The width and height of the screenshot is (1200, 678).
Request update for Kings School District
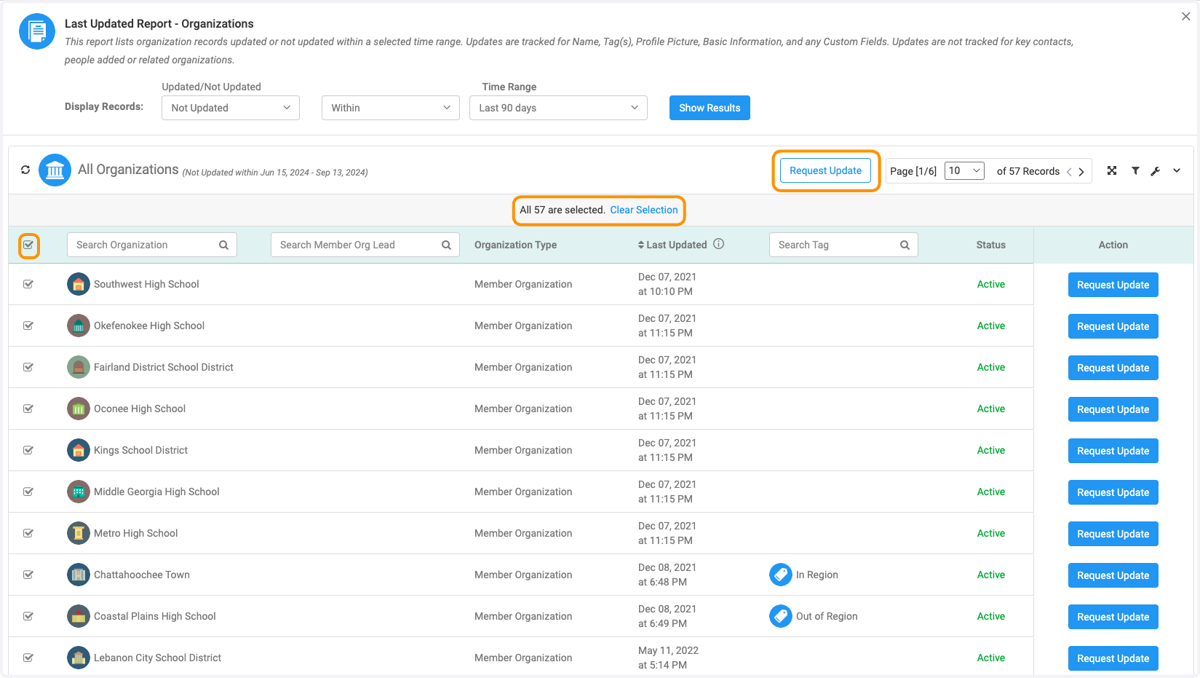tap(1113, 451)
